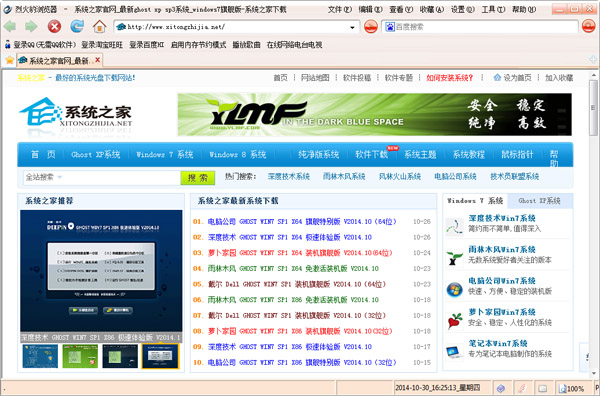The image size is (600, 396).
Task: Click the 网站地图 link
Action: pyautogui.click(x=315, y=78)
